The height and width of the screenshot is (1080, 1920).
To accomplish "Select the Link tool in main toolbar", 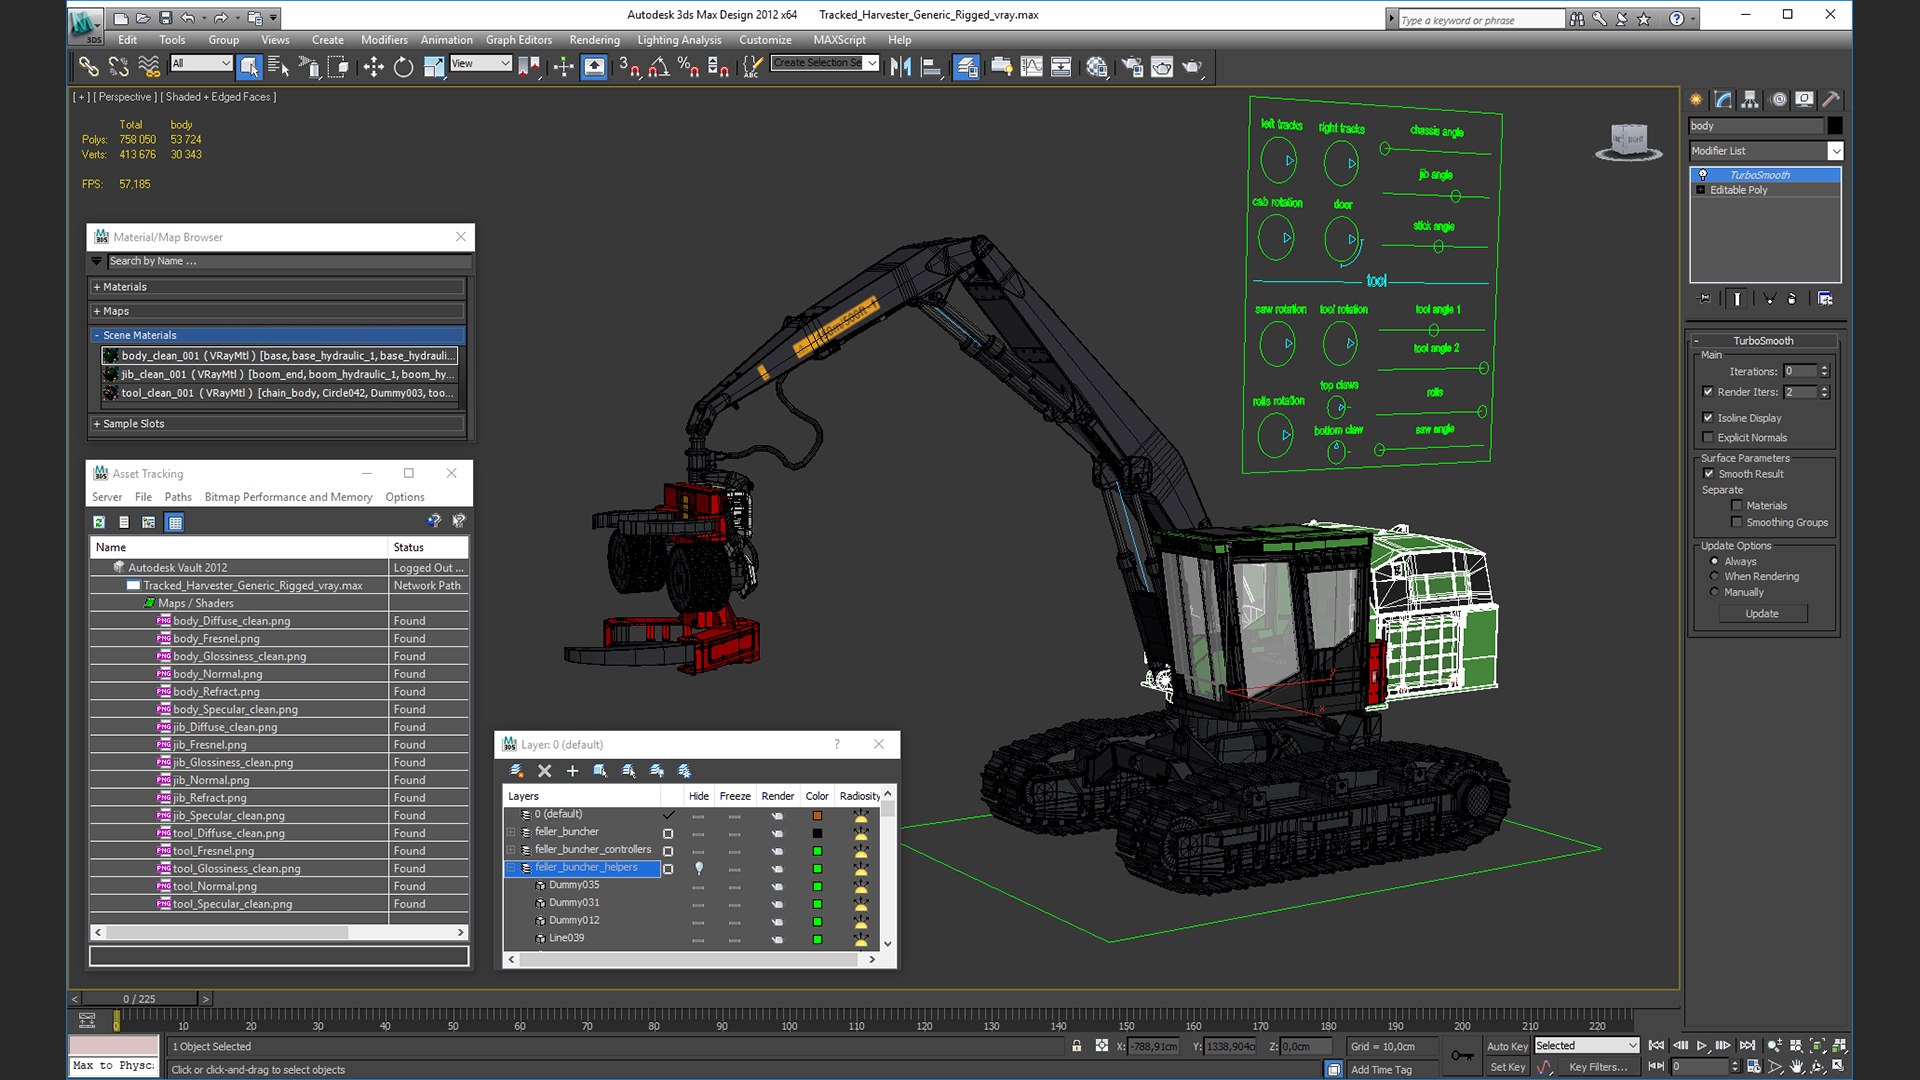I will click(89, 67).
